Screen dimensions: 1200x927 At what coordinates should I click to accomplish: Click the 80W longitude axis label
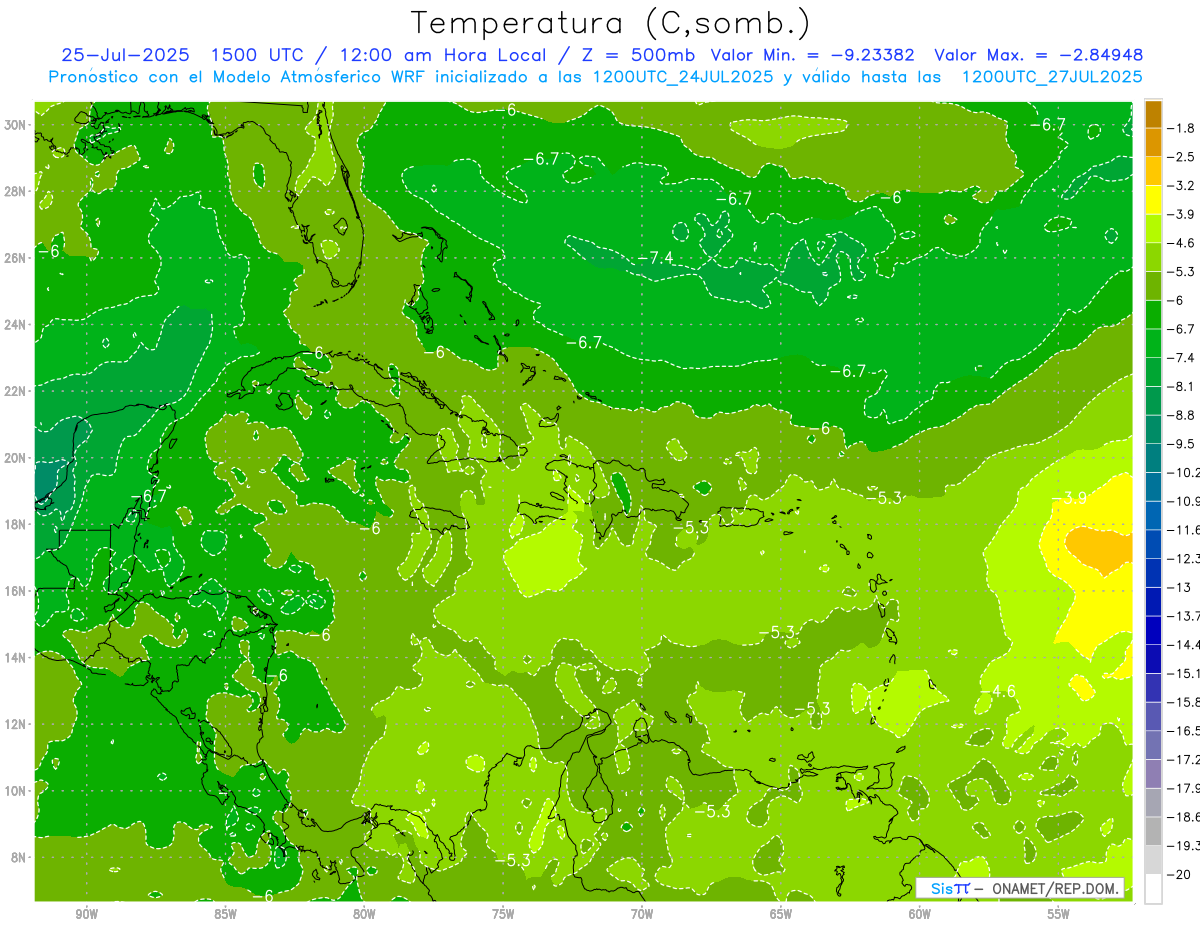pyautogui.click(x=364, y=914)
